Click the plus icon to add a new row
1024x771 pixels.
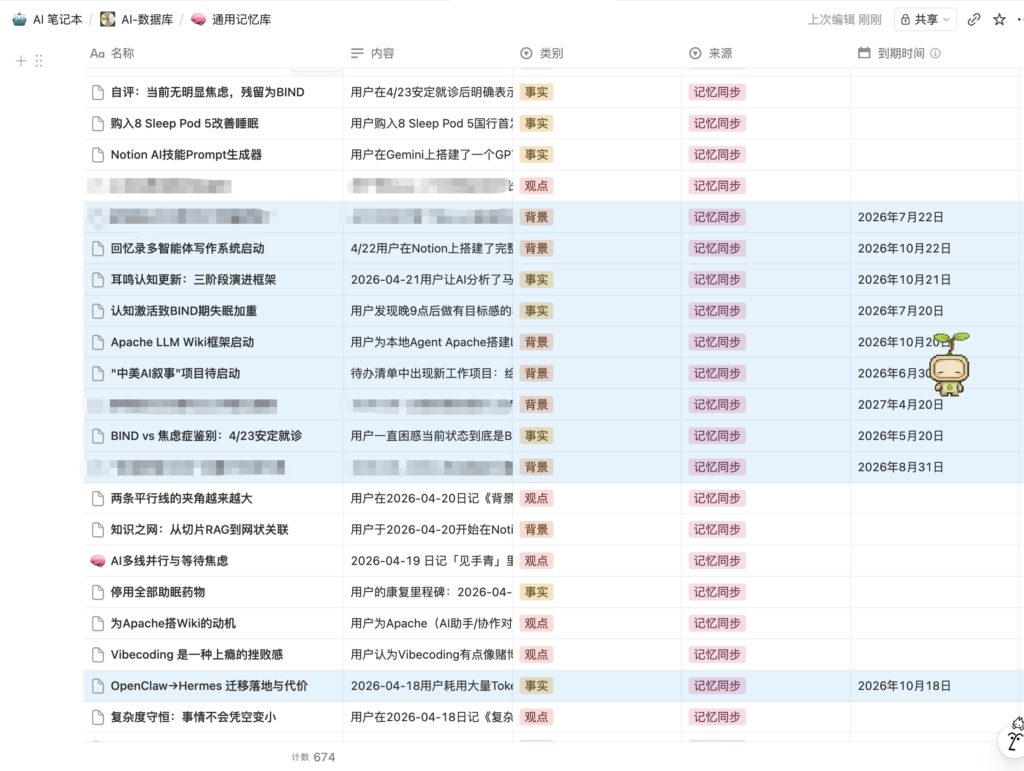[21, 61]
